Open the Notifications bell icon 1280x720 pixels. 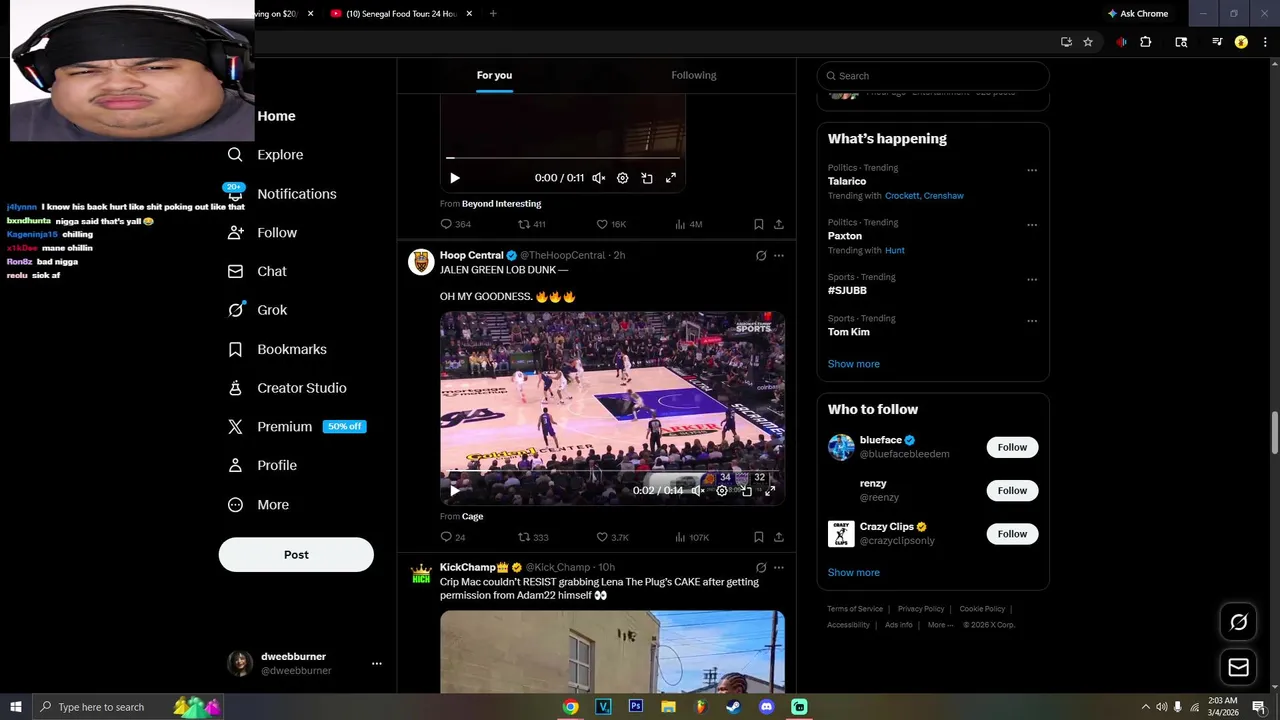coord(235,195)
